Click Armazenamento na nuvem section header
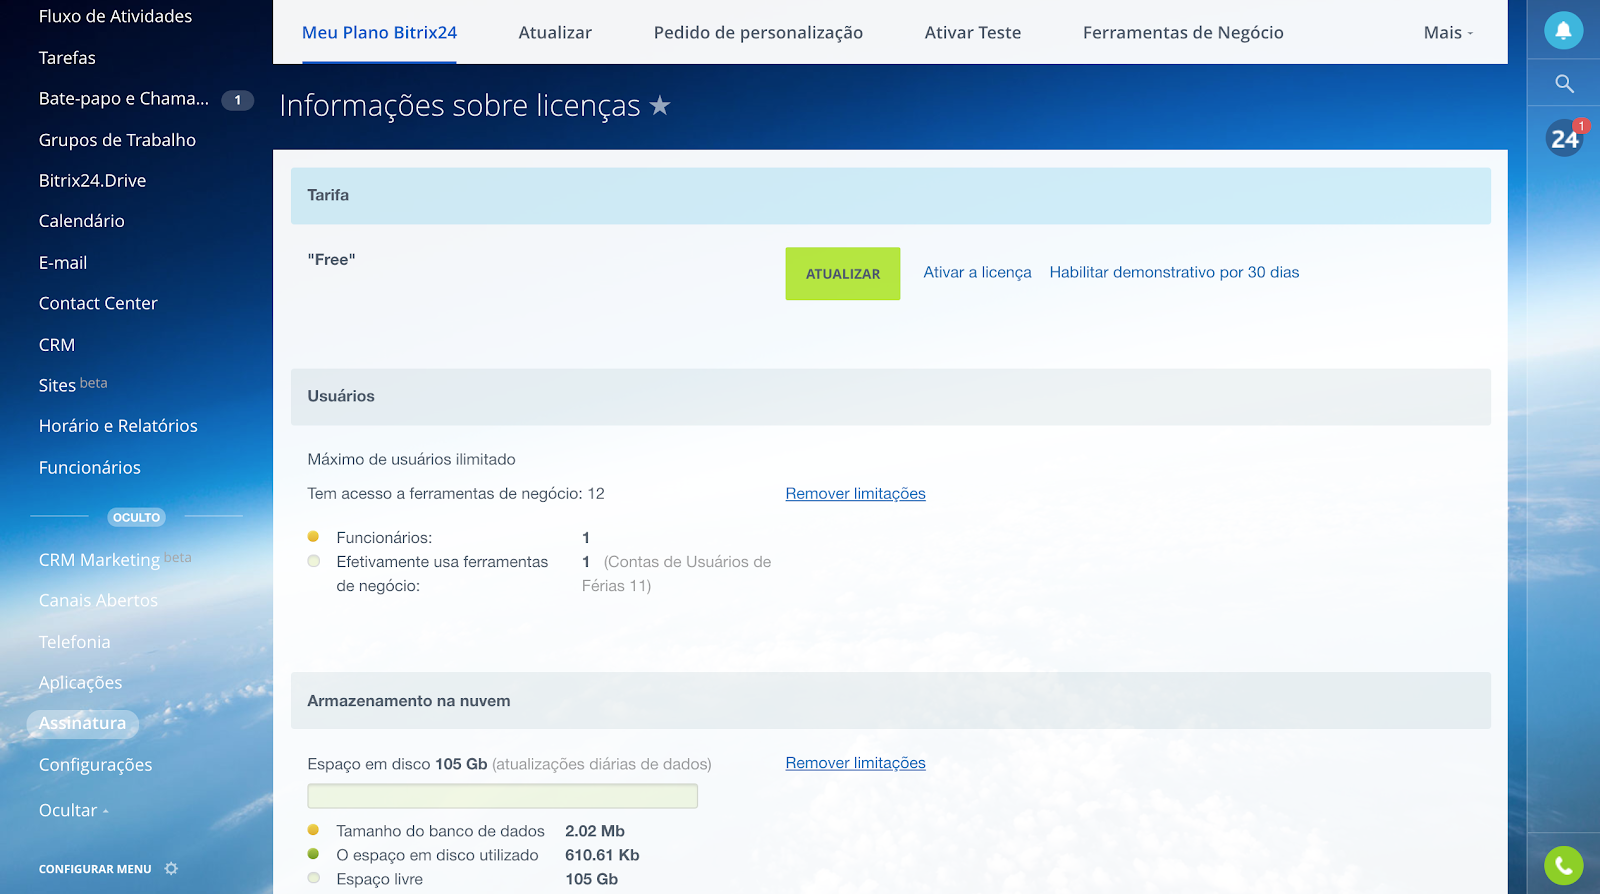This screenshot has height=894, width=1600. [x=890, y=701]
